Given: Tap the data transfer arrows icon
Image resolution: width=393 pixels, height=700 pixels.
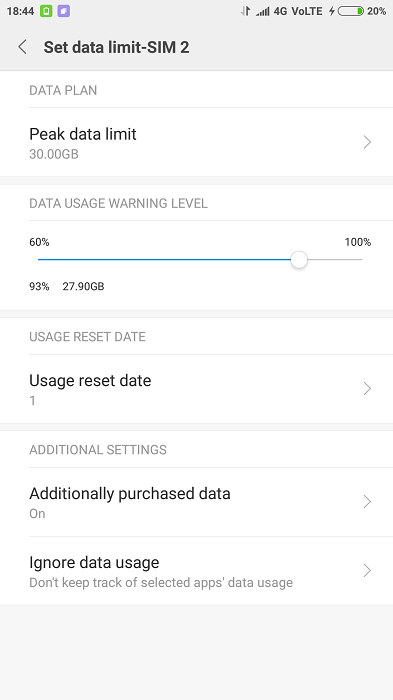Looking at the screenshot, I should click(245, 12).
